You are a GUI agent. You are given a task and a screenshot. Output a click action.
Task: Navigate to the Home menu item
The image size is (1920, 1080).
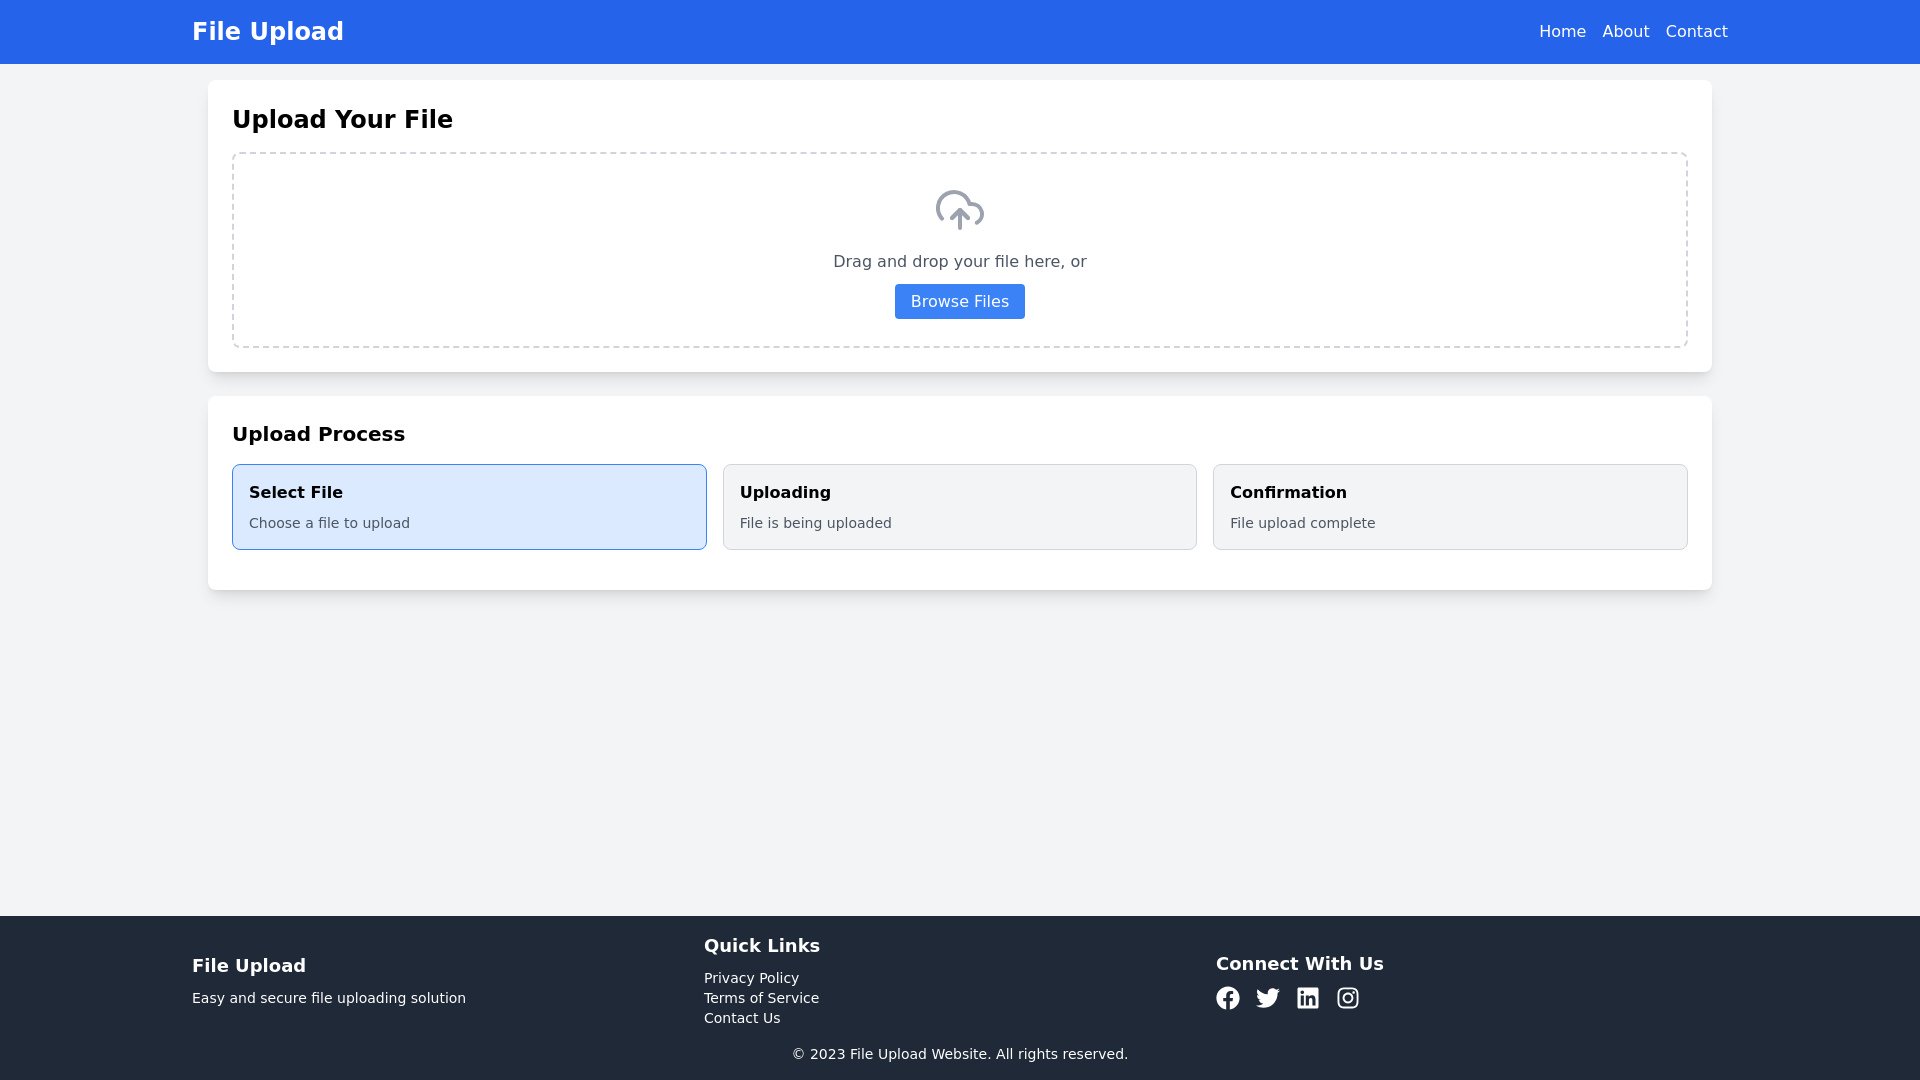pos(1562,31)
